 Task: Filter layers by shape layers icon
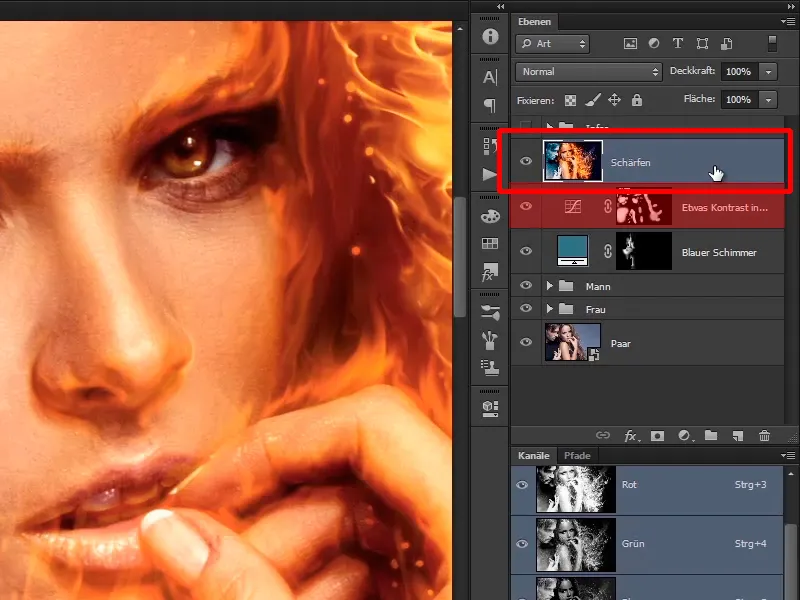[x=702, y=44]
